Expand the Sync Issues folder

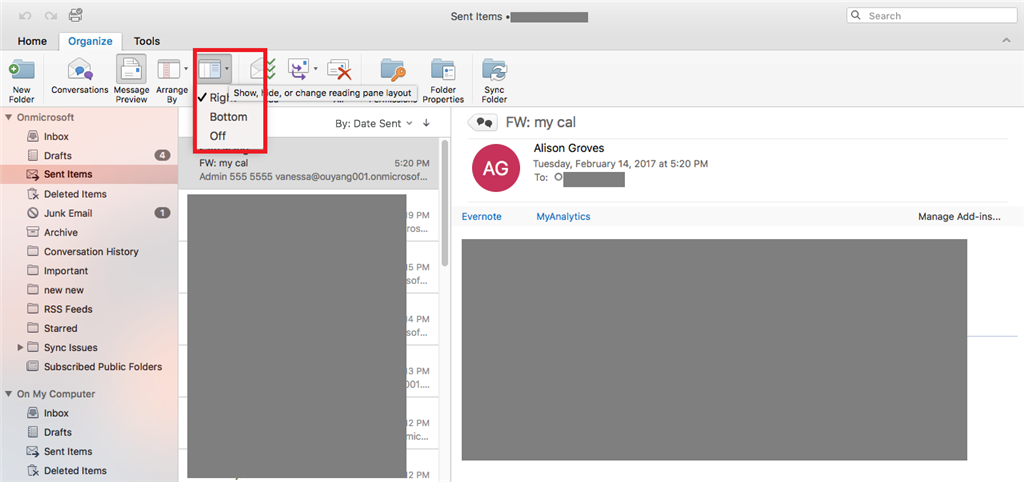tap(20, 347)
